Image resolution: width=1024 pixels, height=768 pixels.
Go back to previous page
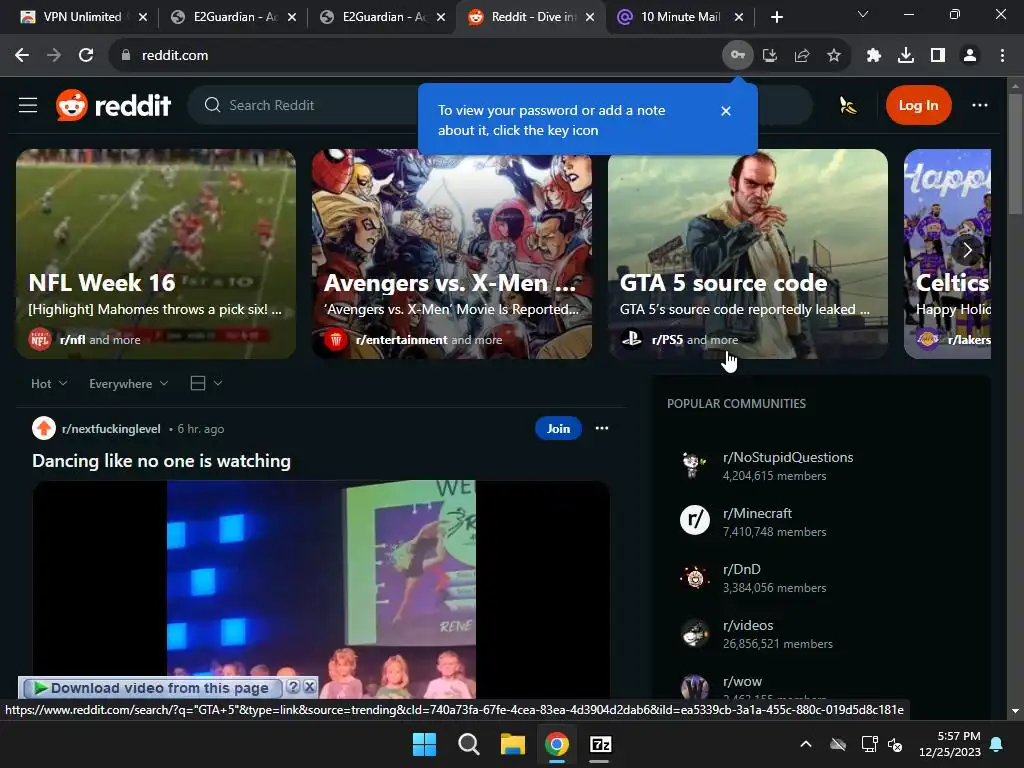point(22,56)
